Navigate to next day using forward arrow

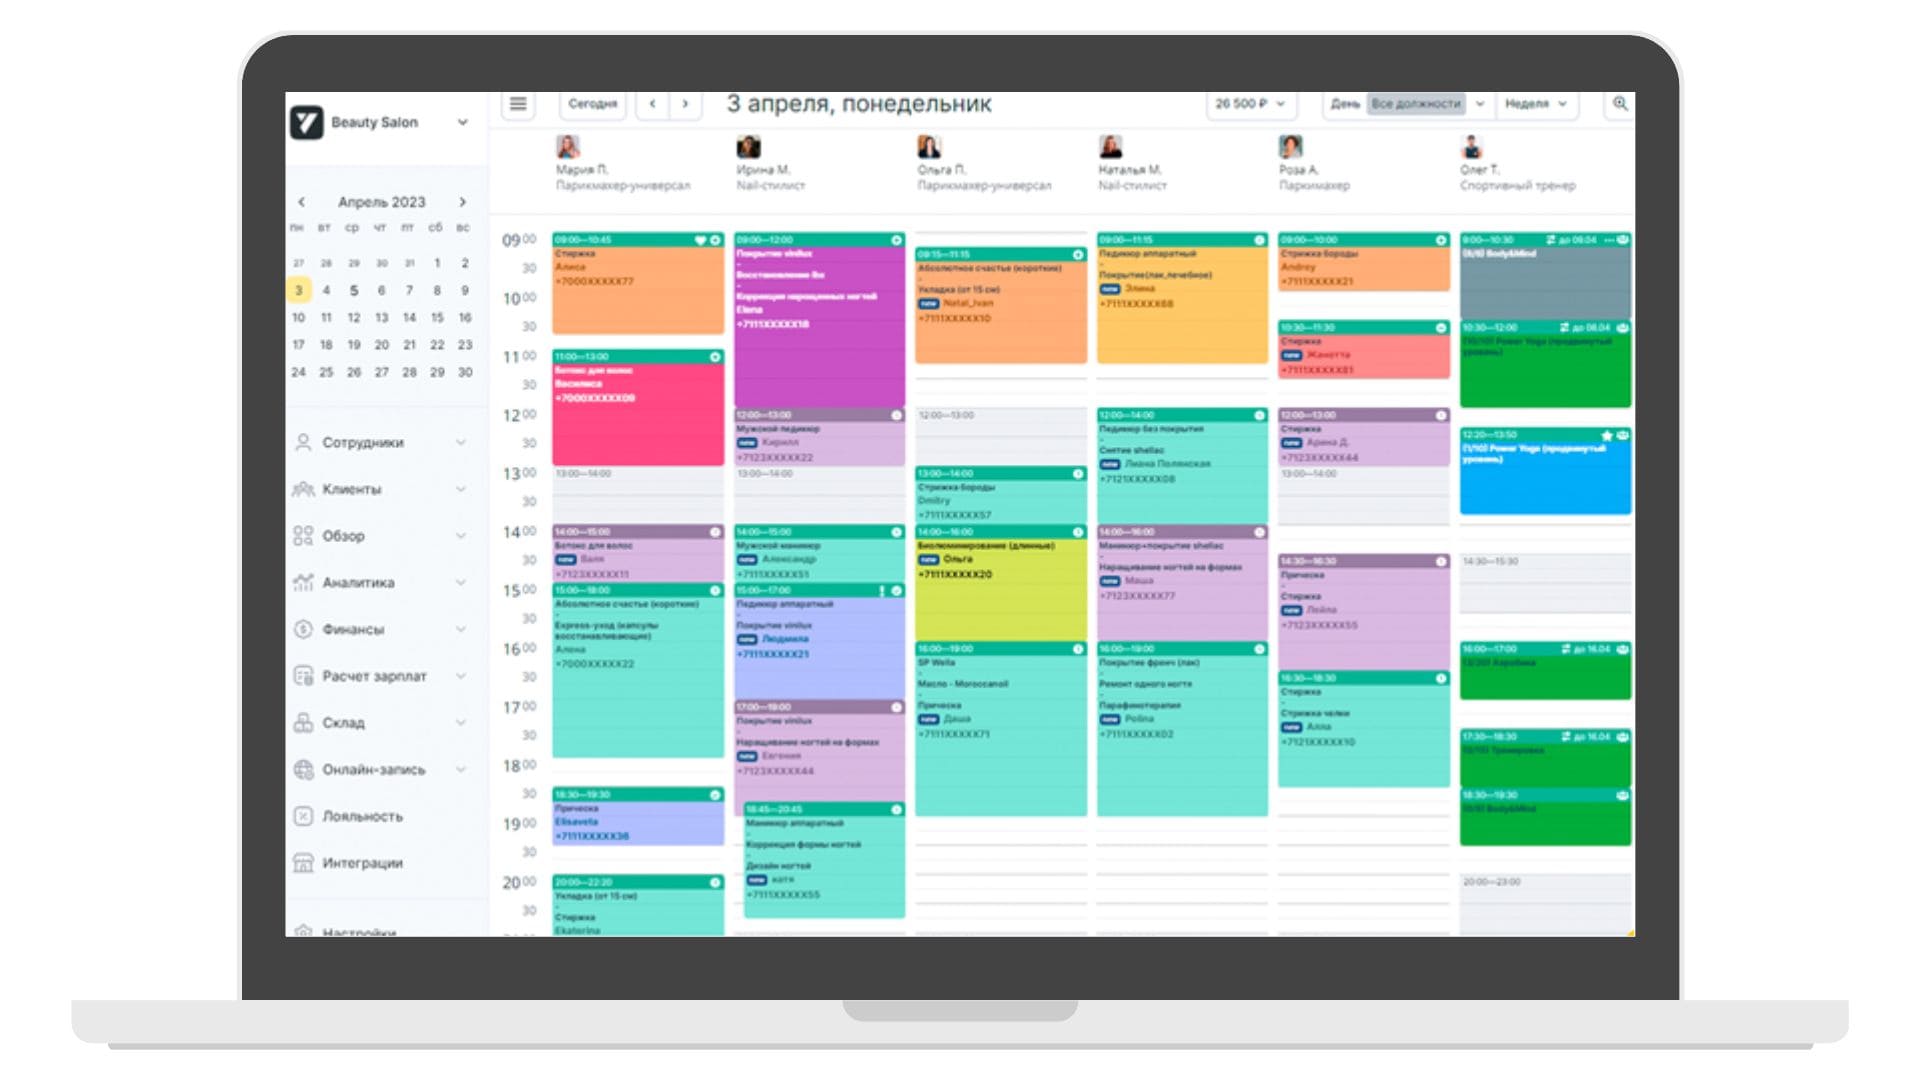pos(687,105)
